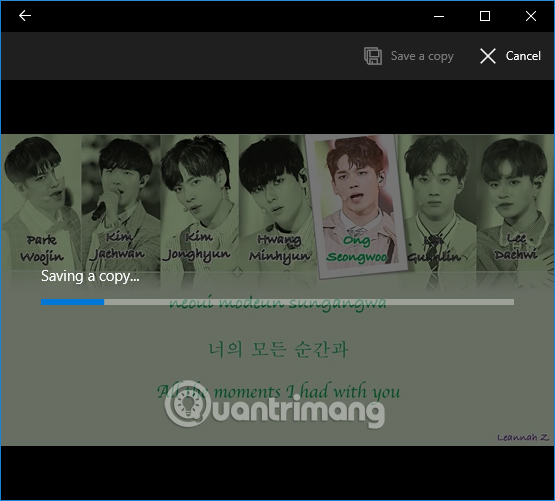This screenshot has width=555, height=501.
Task: Click the Korean lyric line text
Action: (x=278, y=349)
